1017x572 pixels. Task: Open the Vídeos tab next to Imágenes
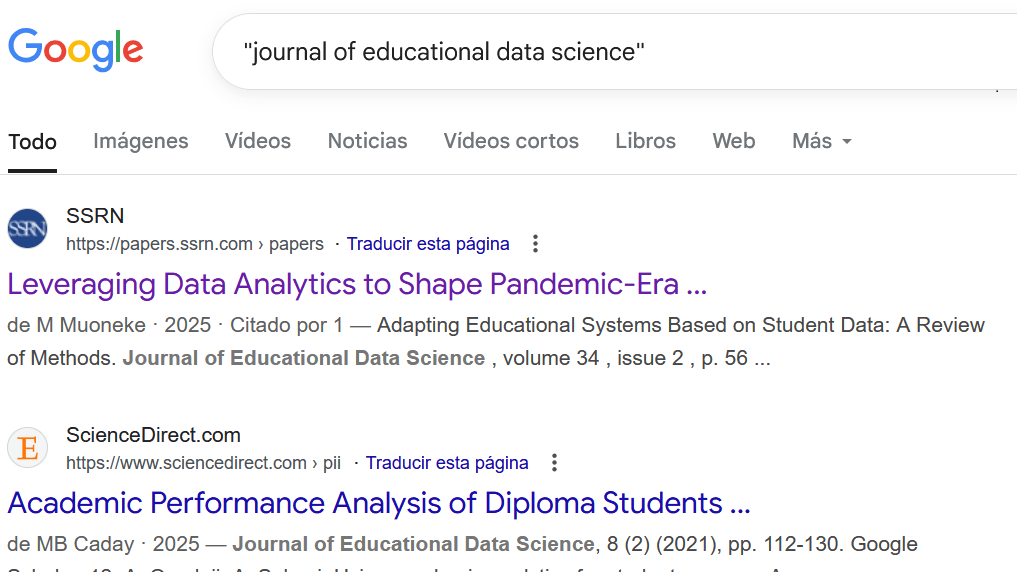[x=257, y=141]
